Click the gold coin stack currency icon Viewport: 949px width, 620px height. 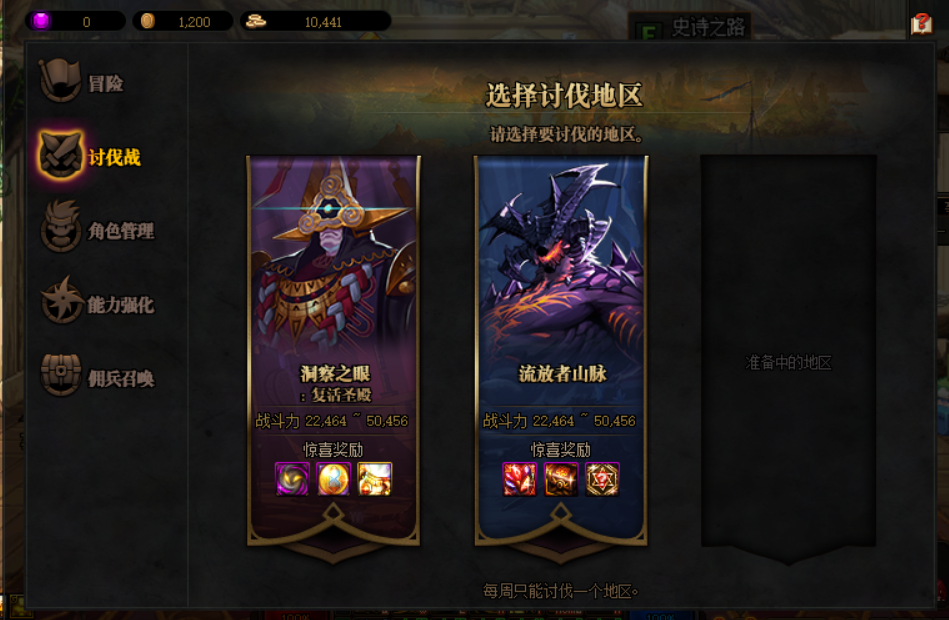255,21
